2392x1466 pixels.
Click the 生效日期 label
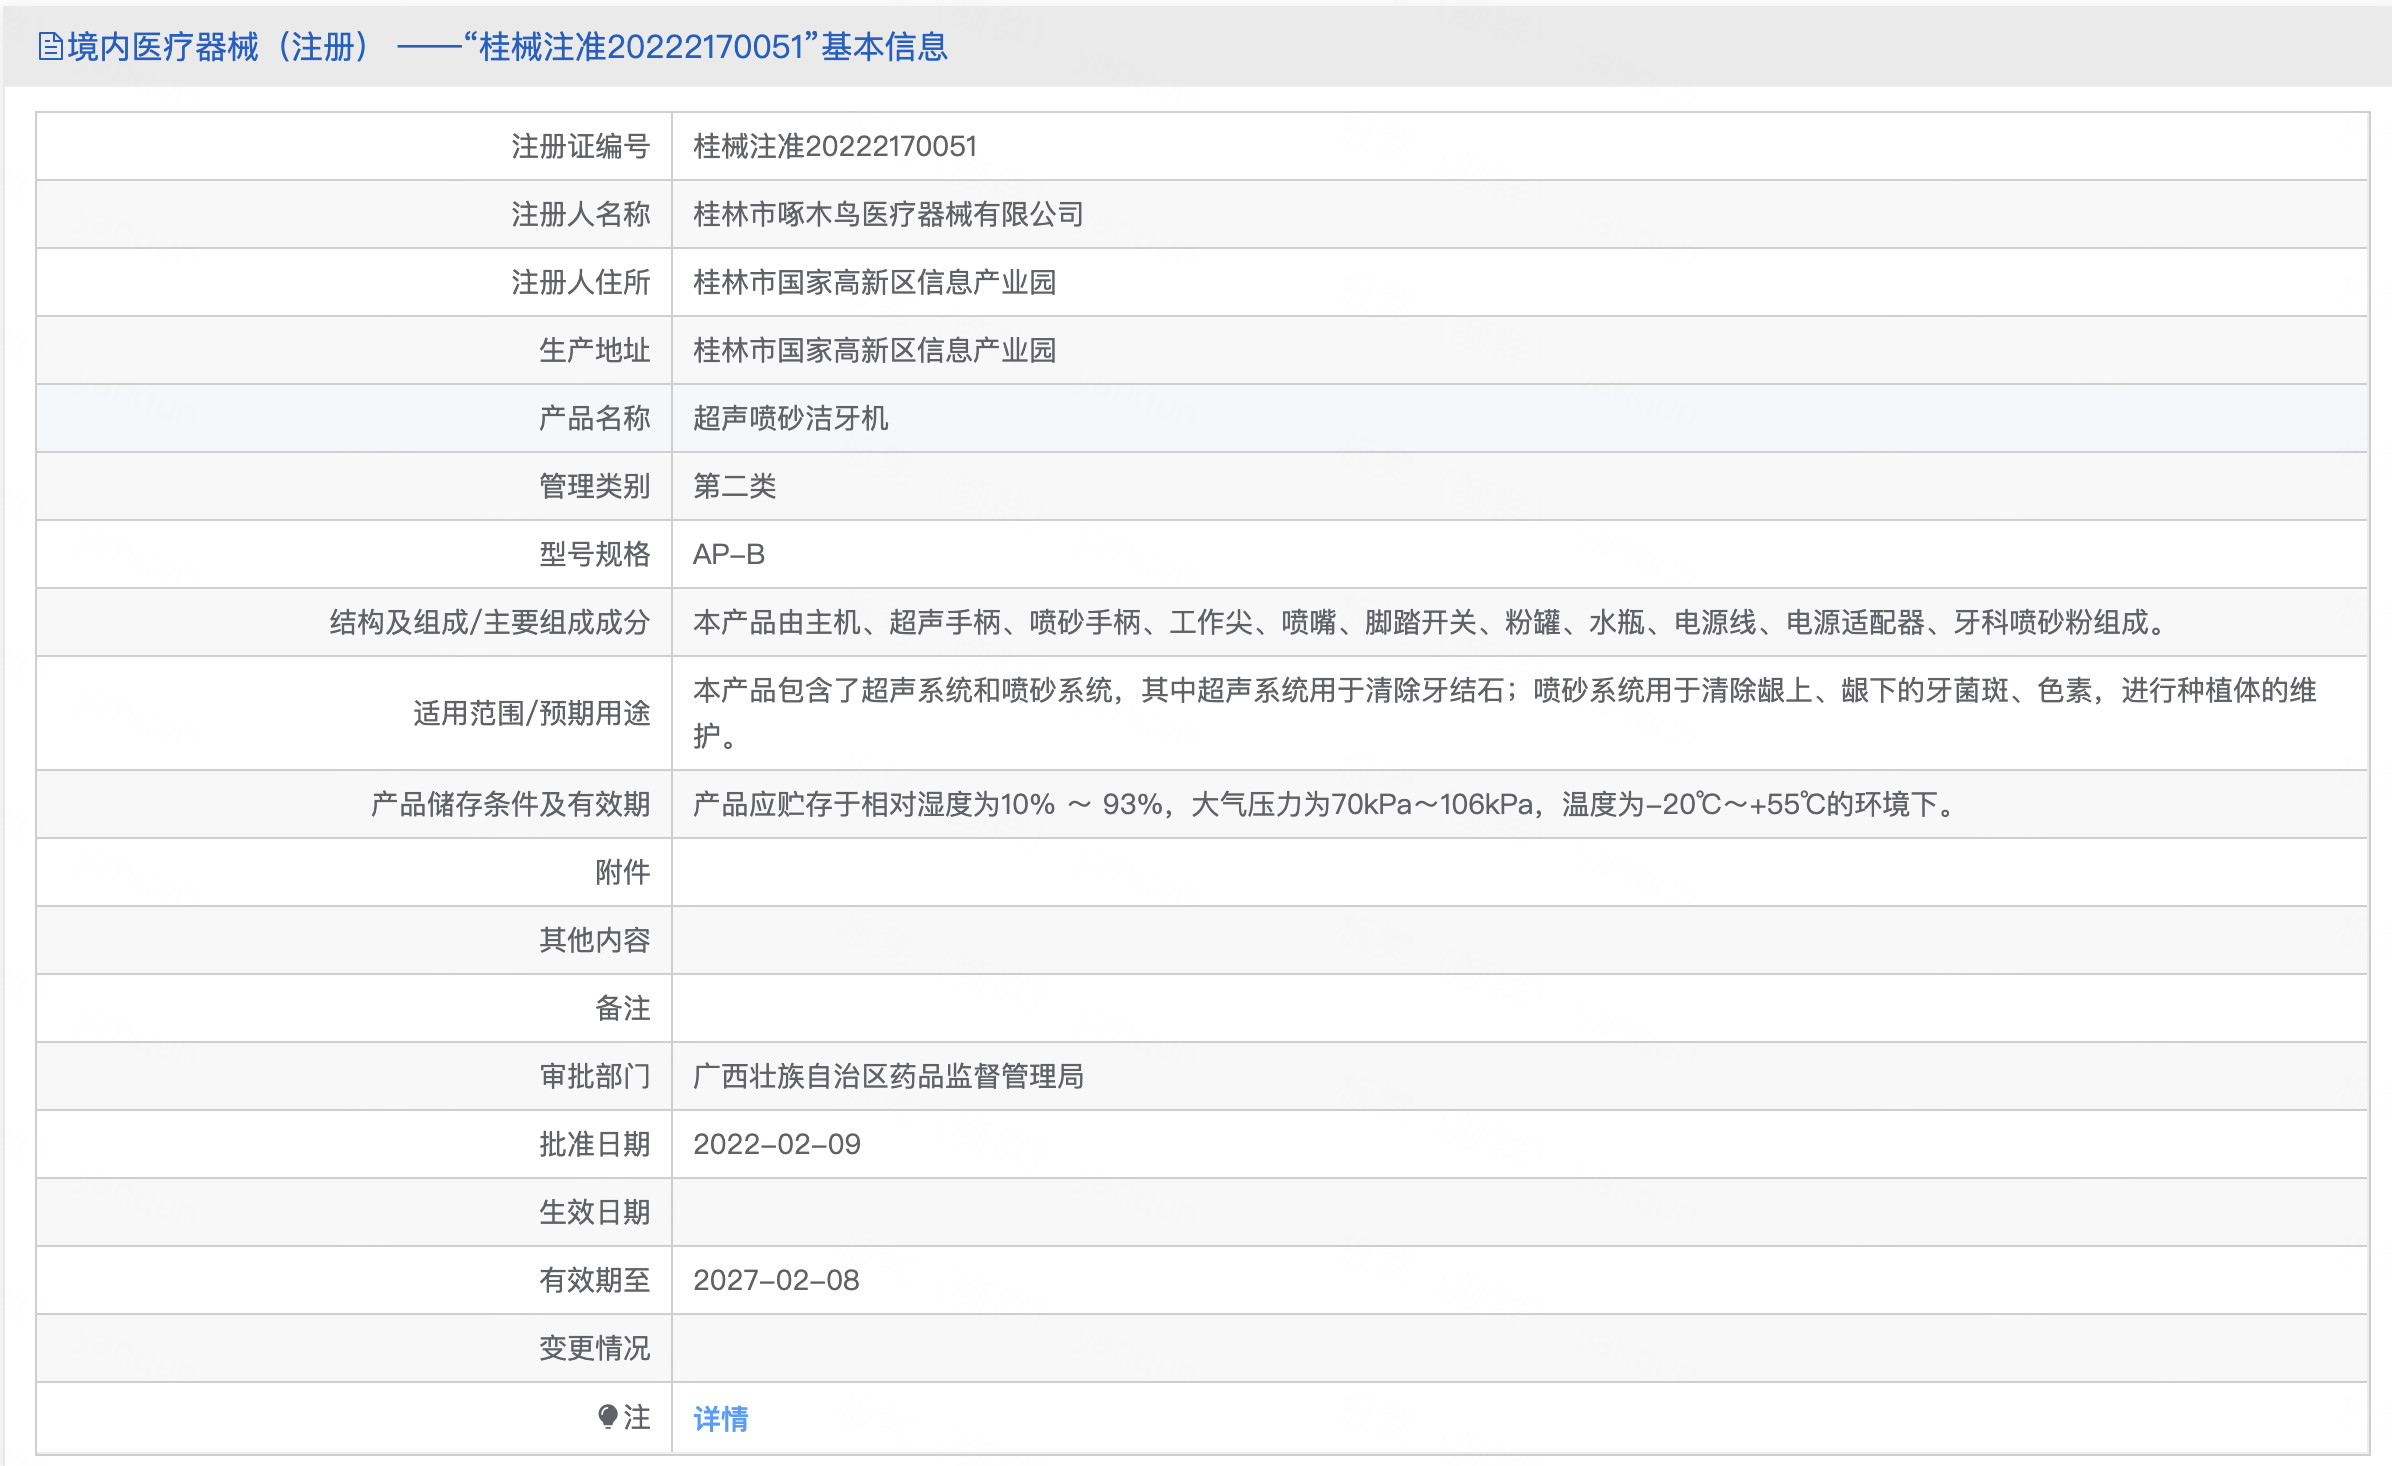tap(594, 1213)
